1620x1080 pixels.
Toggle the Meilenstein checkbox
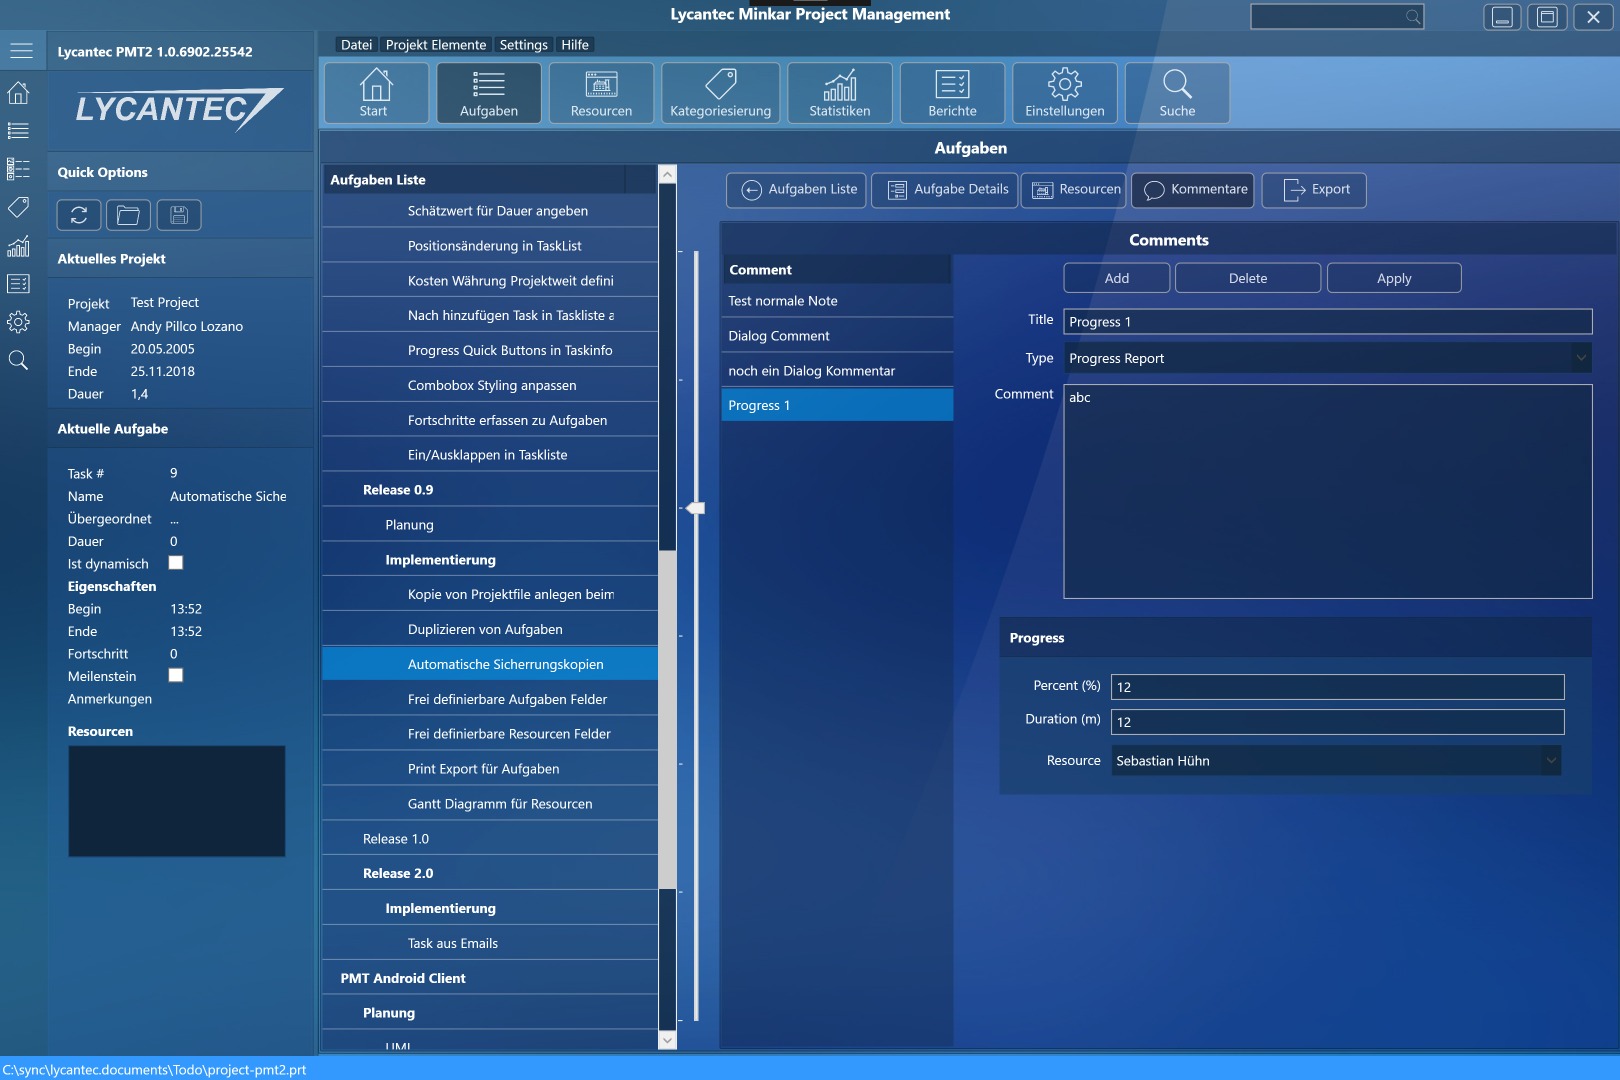(176, 675)
